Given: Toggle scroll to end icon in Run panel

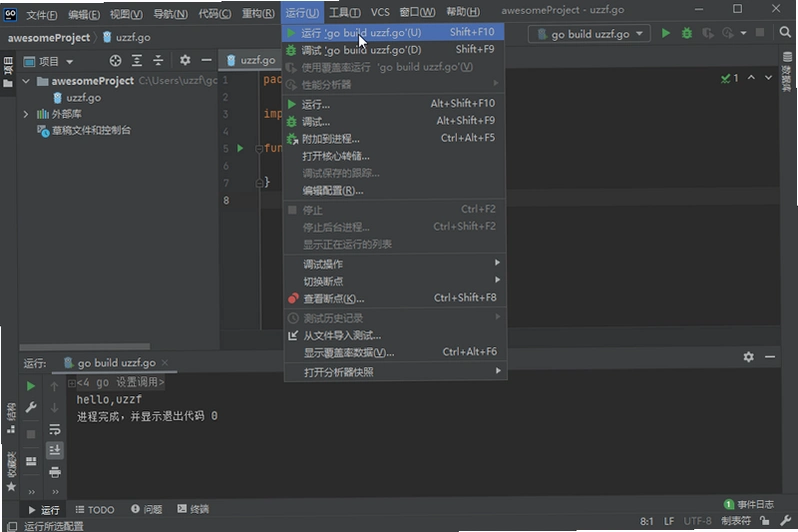Looking at the screenshot, I should 55,450.
